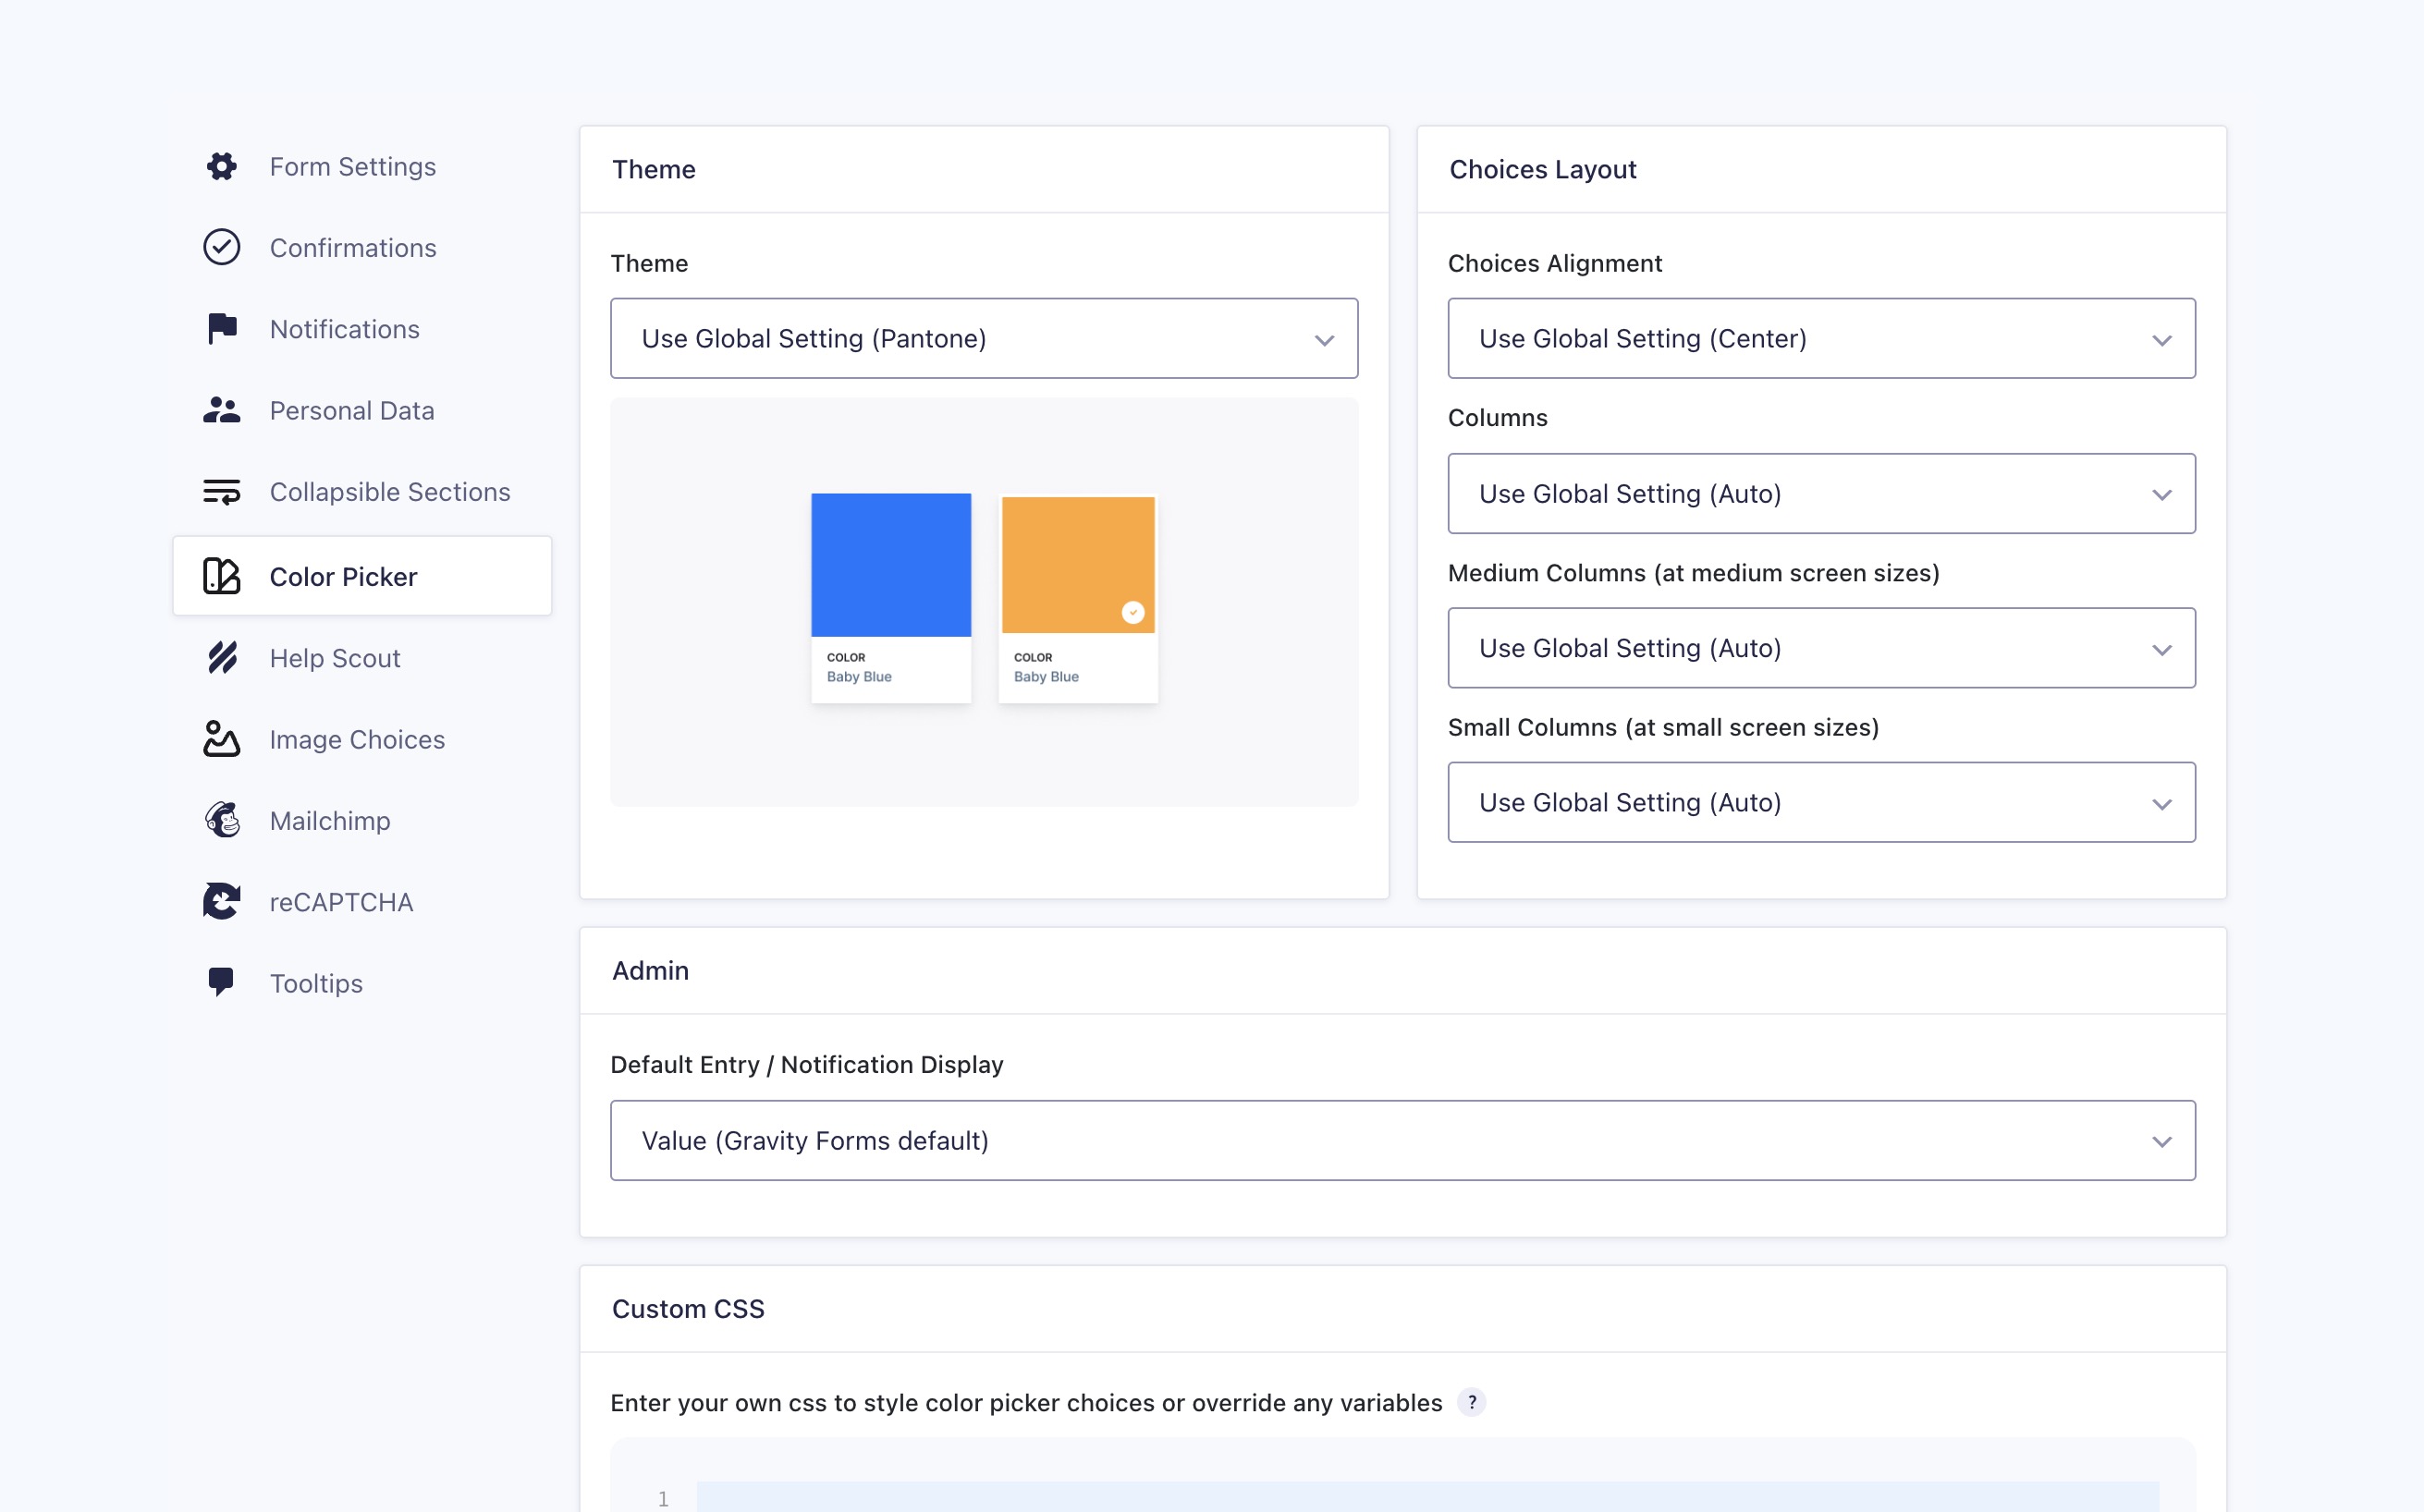Click the Collapsible Sections icon
Viewport: 2424px width, 1512px height.
[x=221, y=492]
